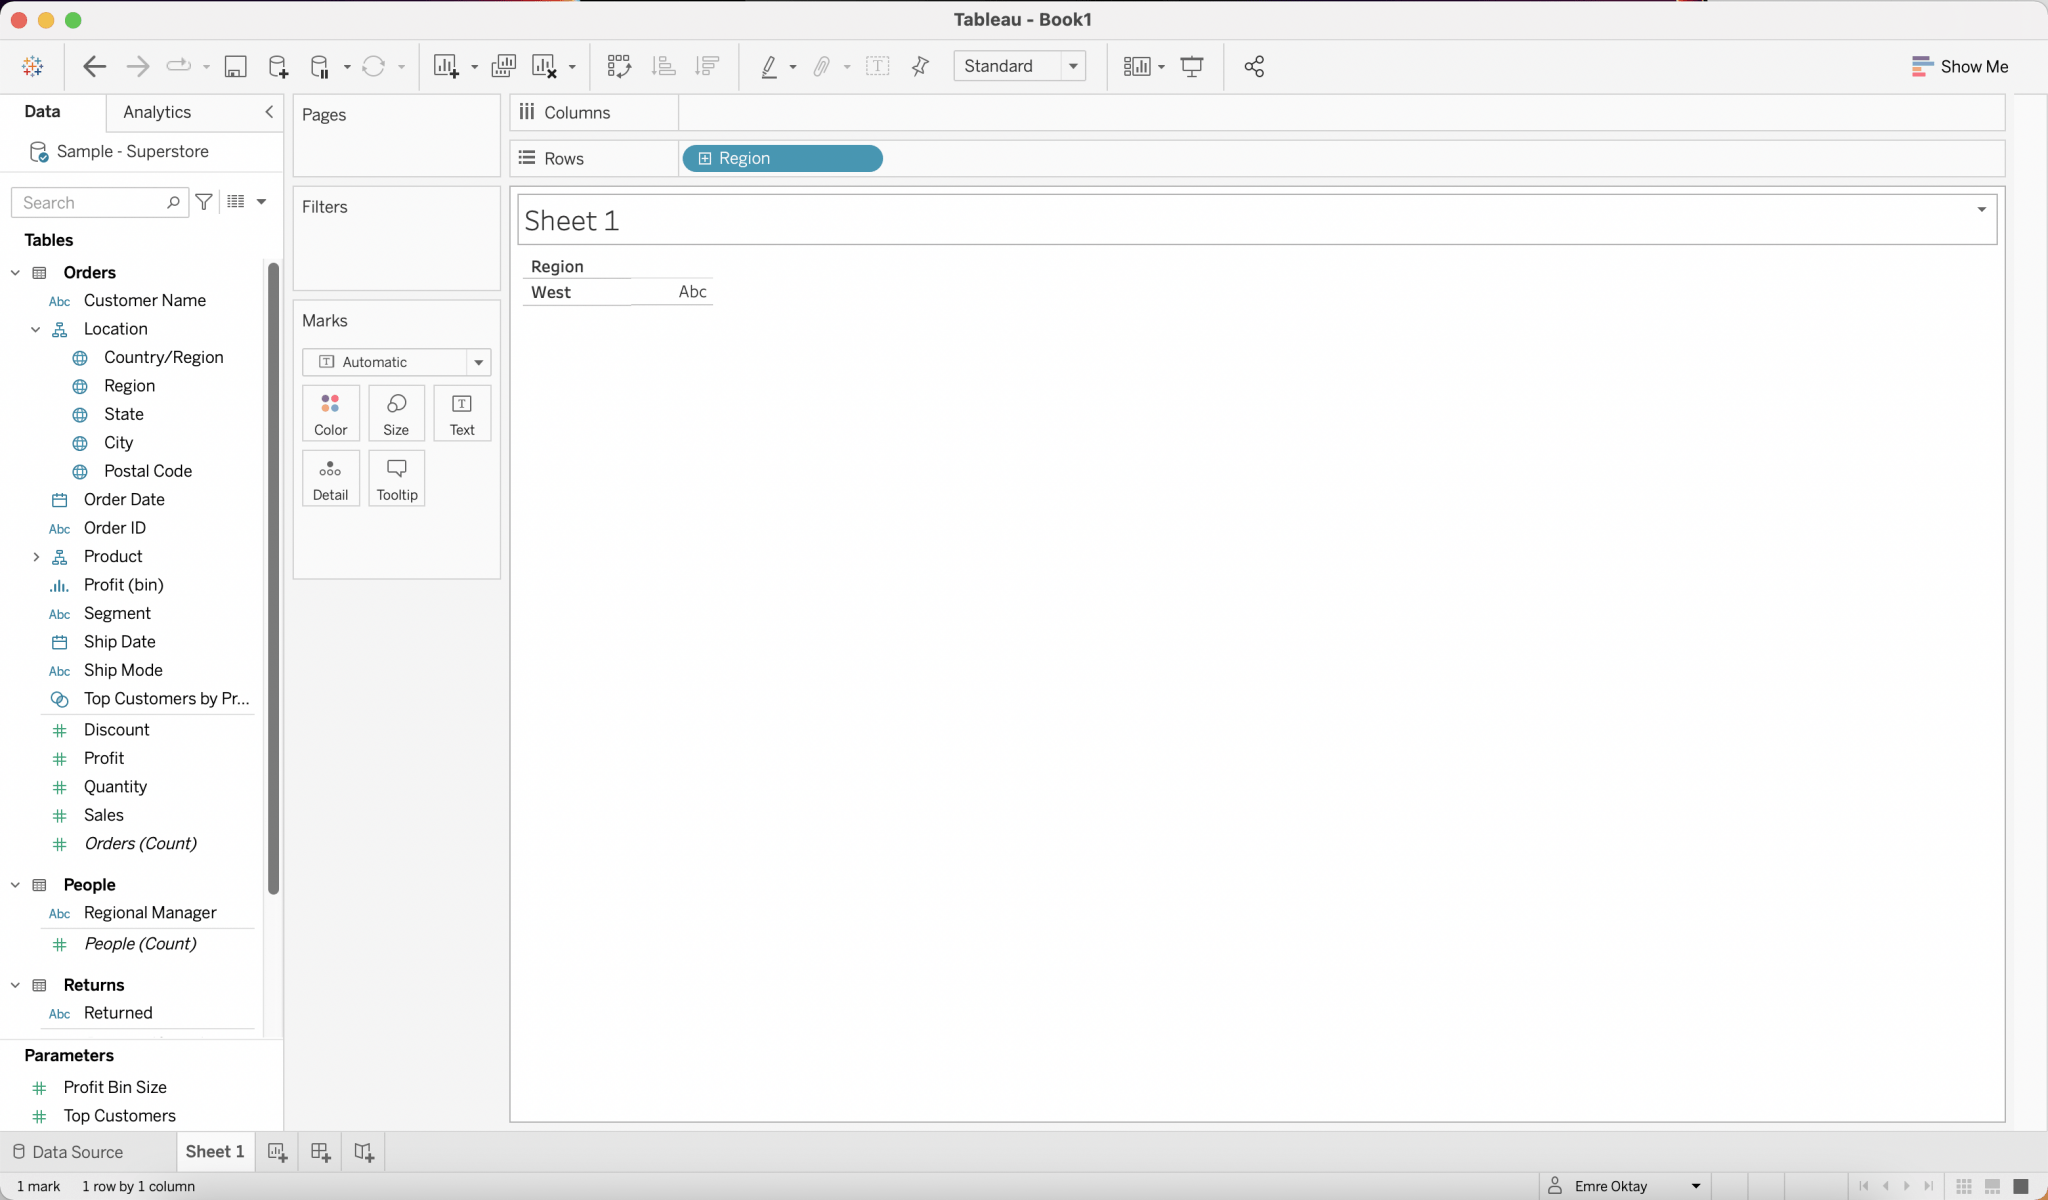Open the Color shelf on the Marks card
The image size is (2048, 1200).
(330, 413)
